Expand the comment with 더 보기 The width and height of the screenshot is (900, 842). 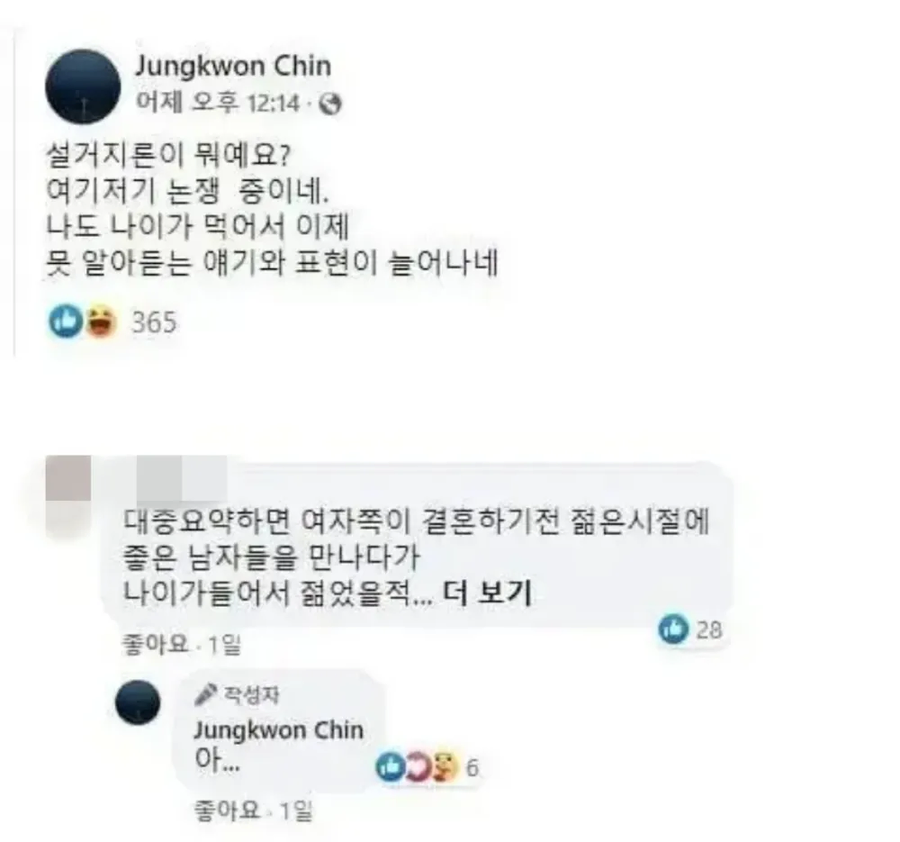tap(487, 594)
